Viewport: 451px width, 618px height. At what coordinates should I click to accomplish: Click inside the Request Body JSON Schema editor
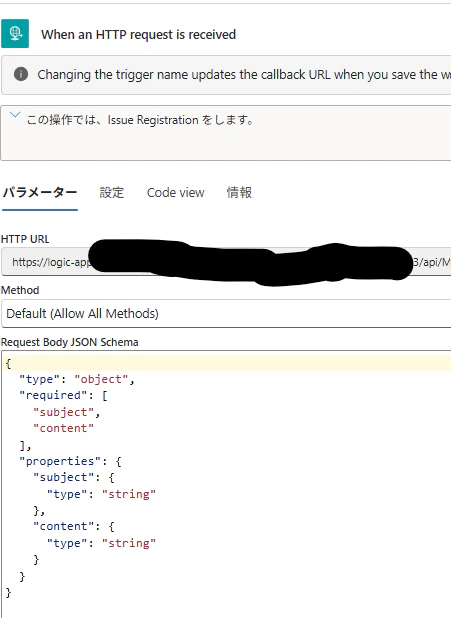226,485
